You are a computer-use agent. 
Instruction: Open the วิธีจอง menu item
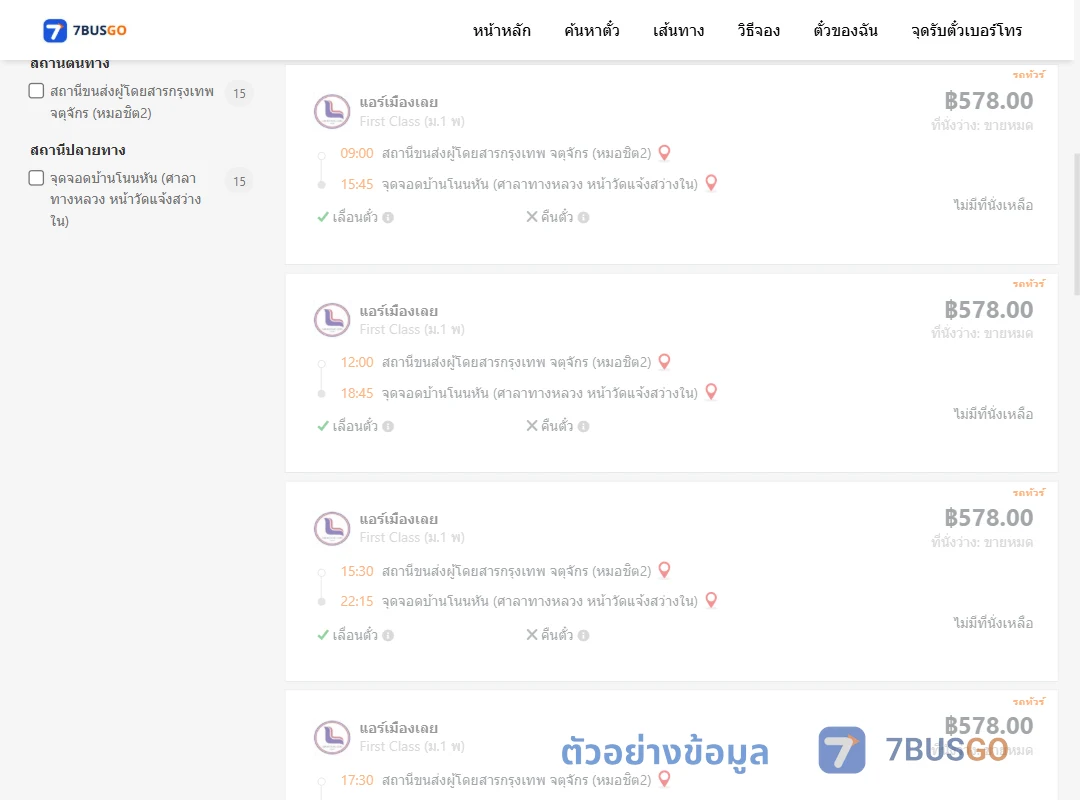pos(758,30)
